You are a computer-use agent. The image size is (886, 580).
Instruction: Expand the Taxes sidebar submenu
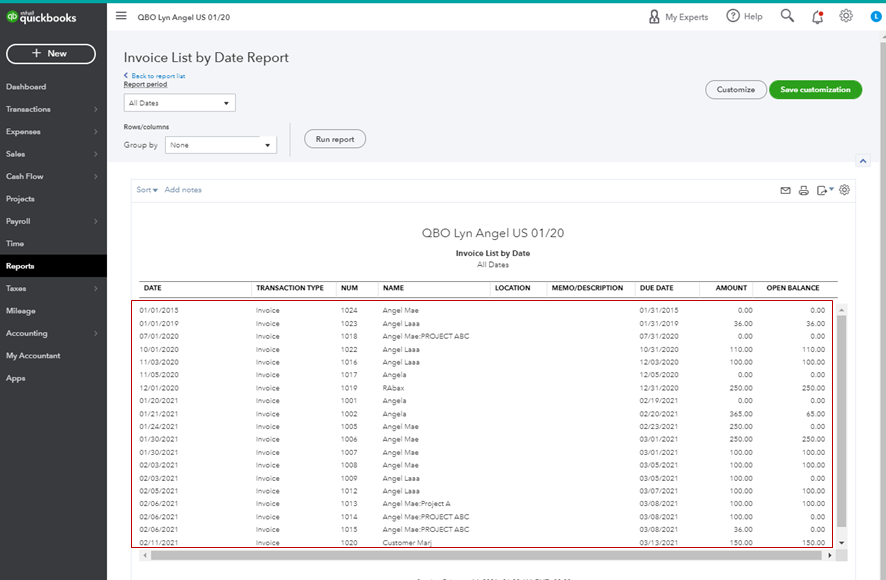(x=95, y=288)
